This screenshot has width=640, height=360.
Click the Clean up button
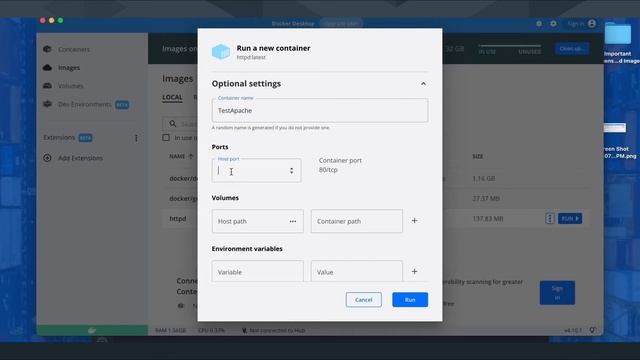(x=571, y=49)
